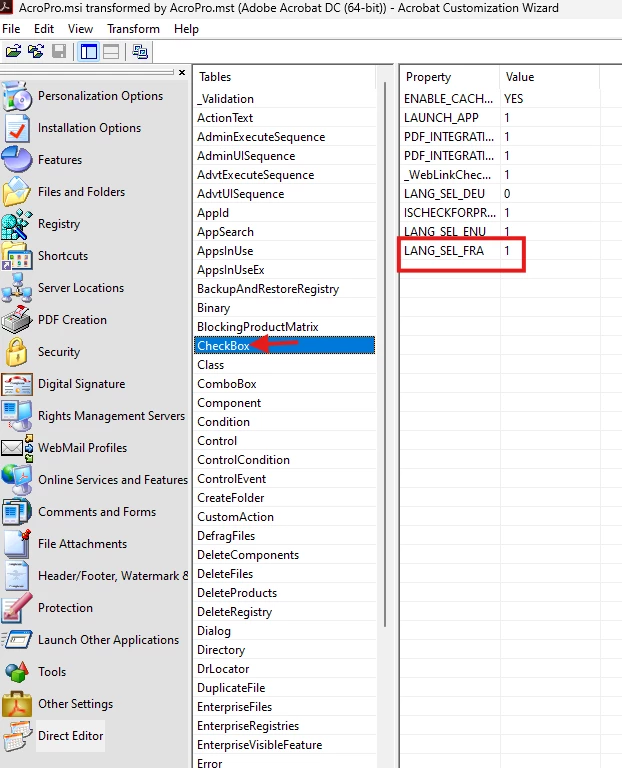622x768 pixels.
Task: Select the DeleteRegistry table
Action: click(x=285, y=612)
